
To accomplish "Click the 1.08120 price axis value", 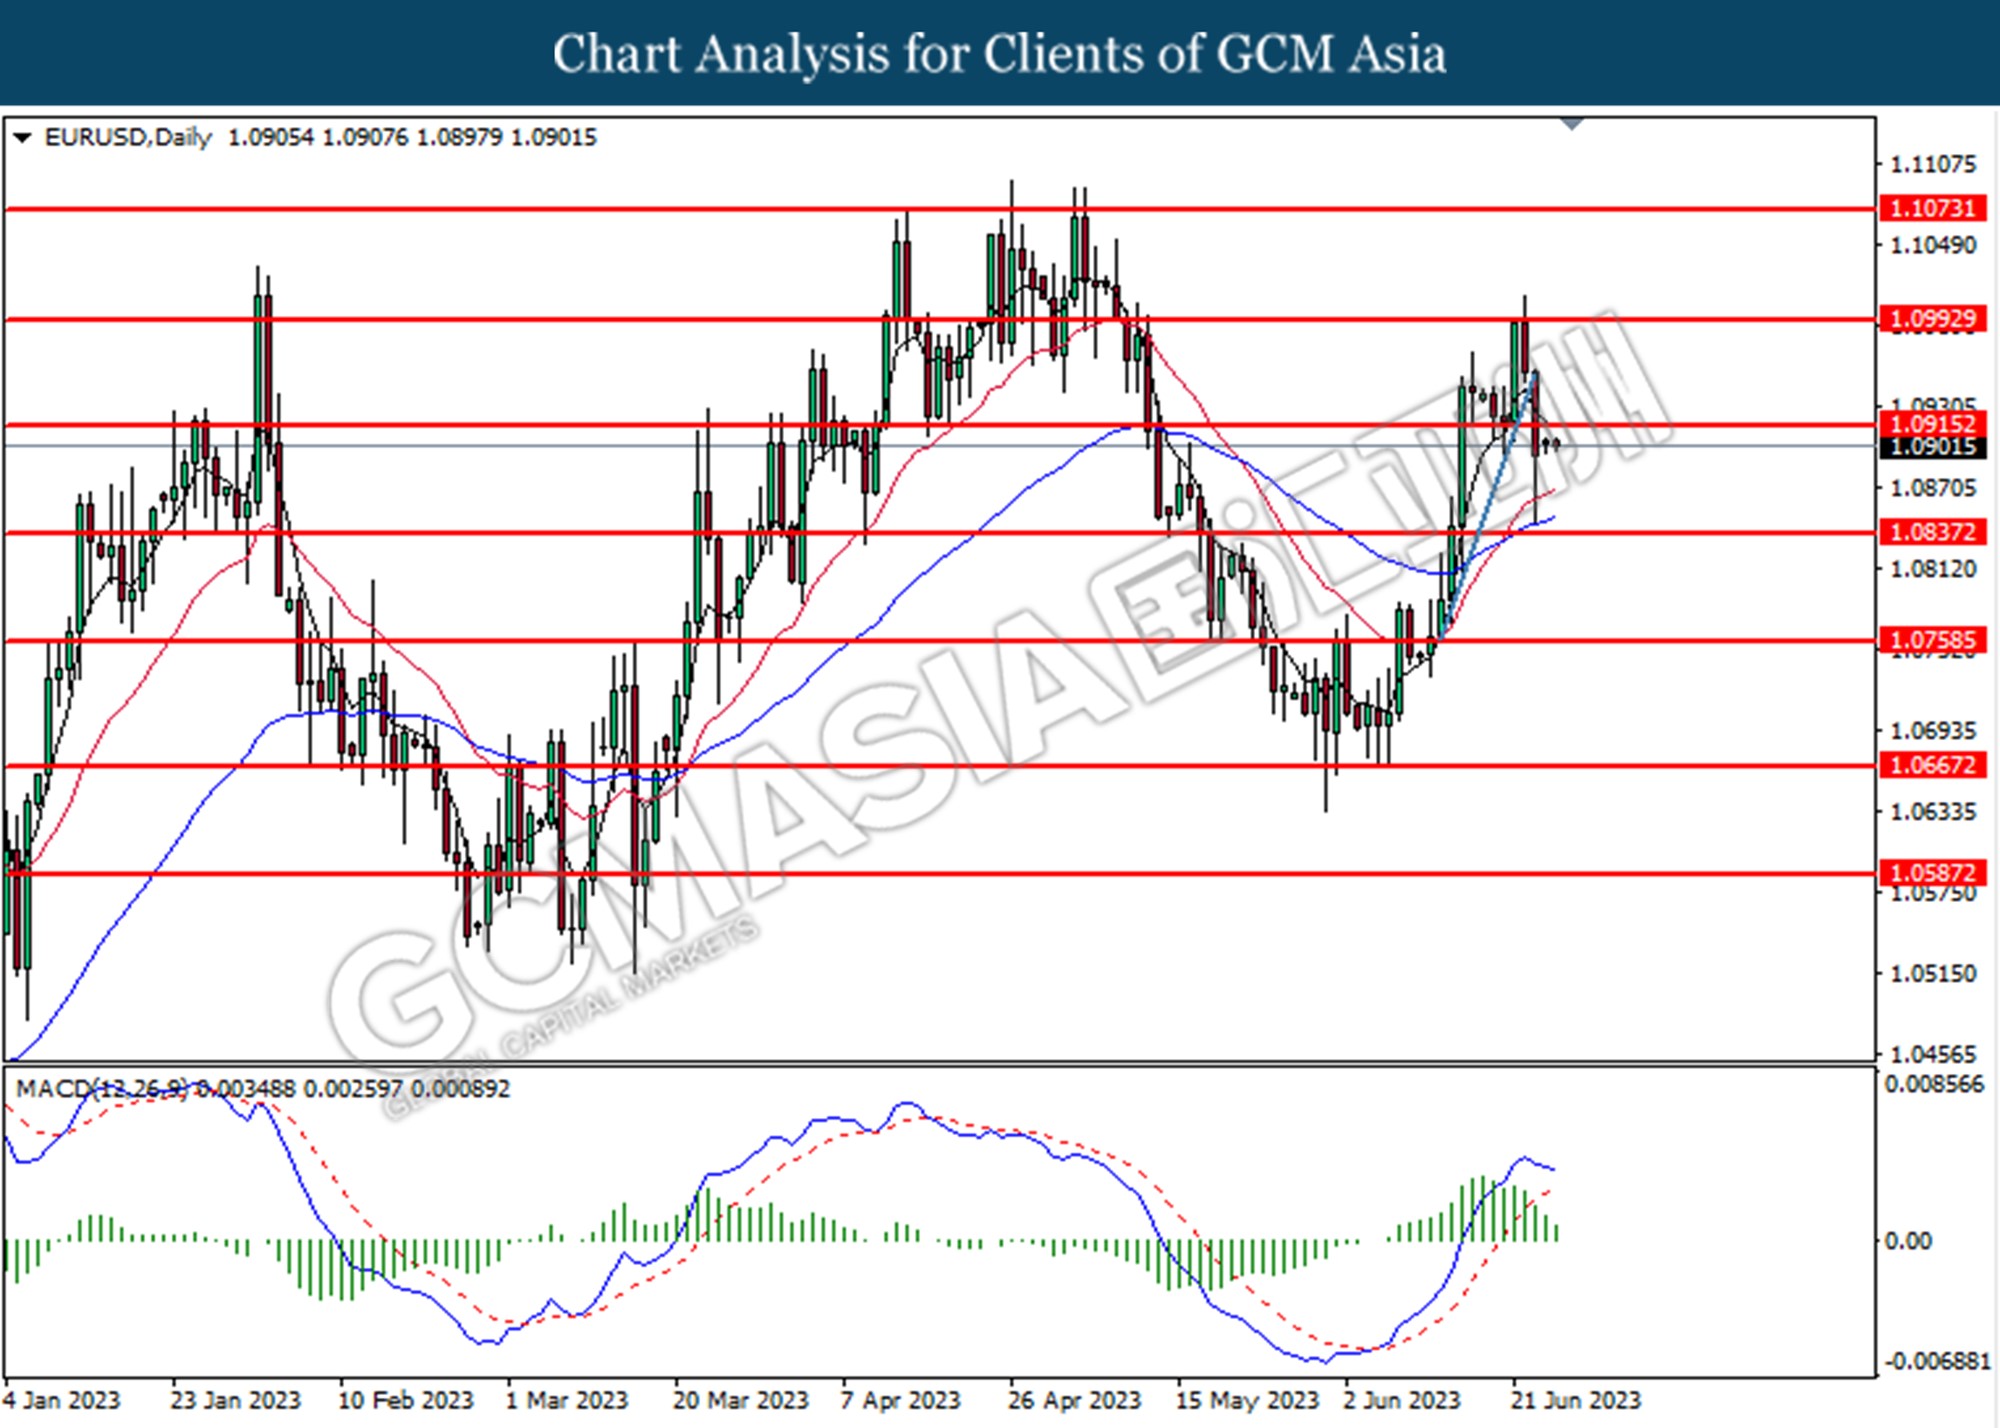I will 1933,569.
